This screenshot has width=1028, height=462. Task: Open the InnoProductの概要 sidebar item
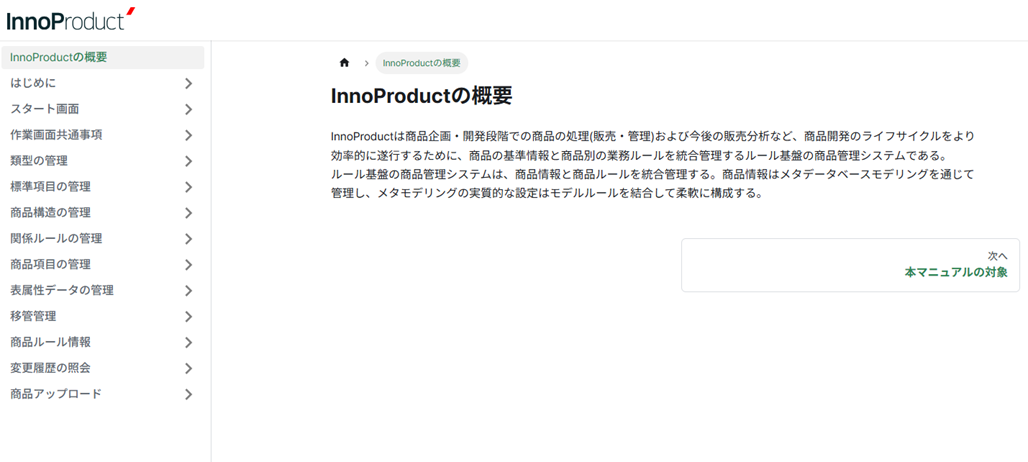(59, 57)
